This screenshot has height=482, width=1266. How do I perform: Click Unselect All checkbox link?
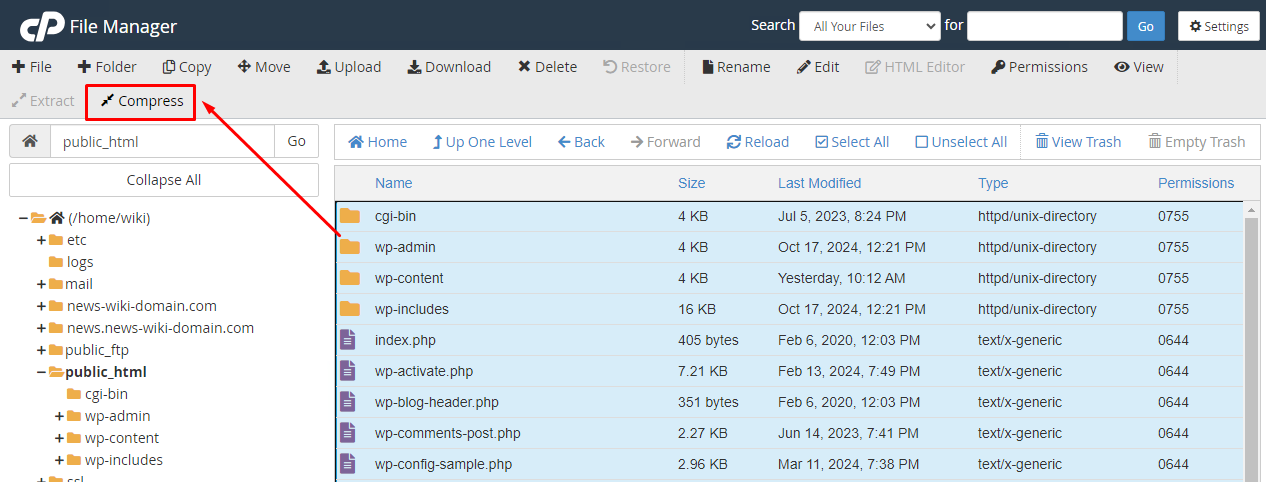click(961, 142)
